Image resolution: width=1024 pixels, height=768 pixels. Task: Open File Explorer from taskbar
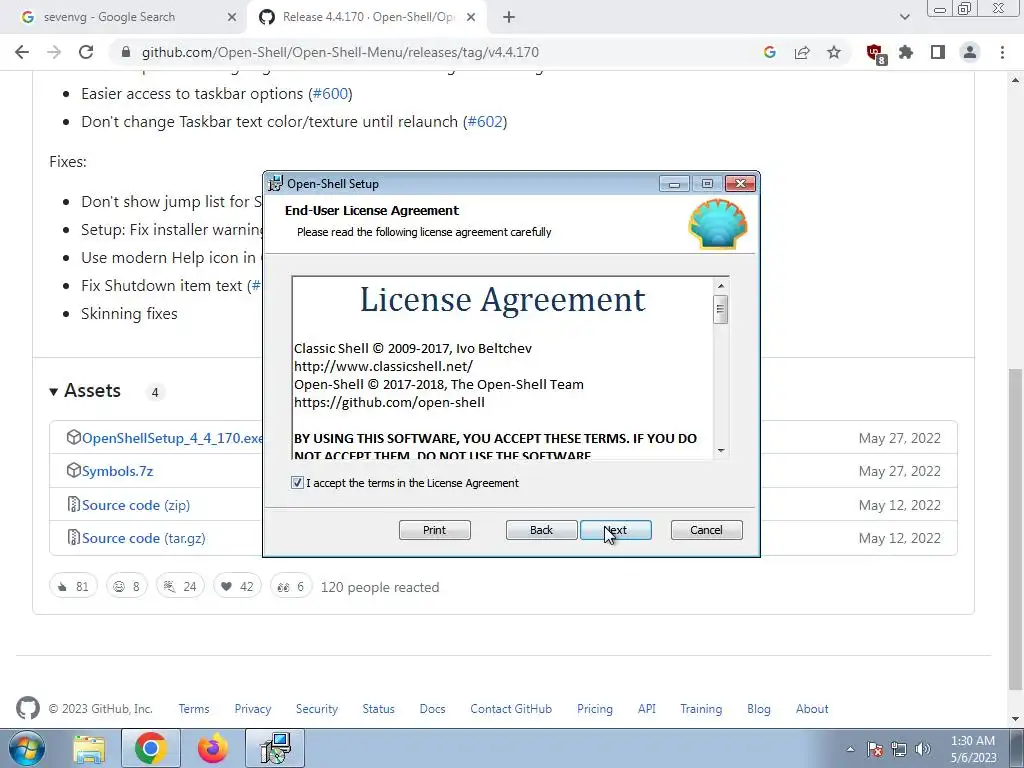[x=89, y=749]
